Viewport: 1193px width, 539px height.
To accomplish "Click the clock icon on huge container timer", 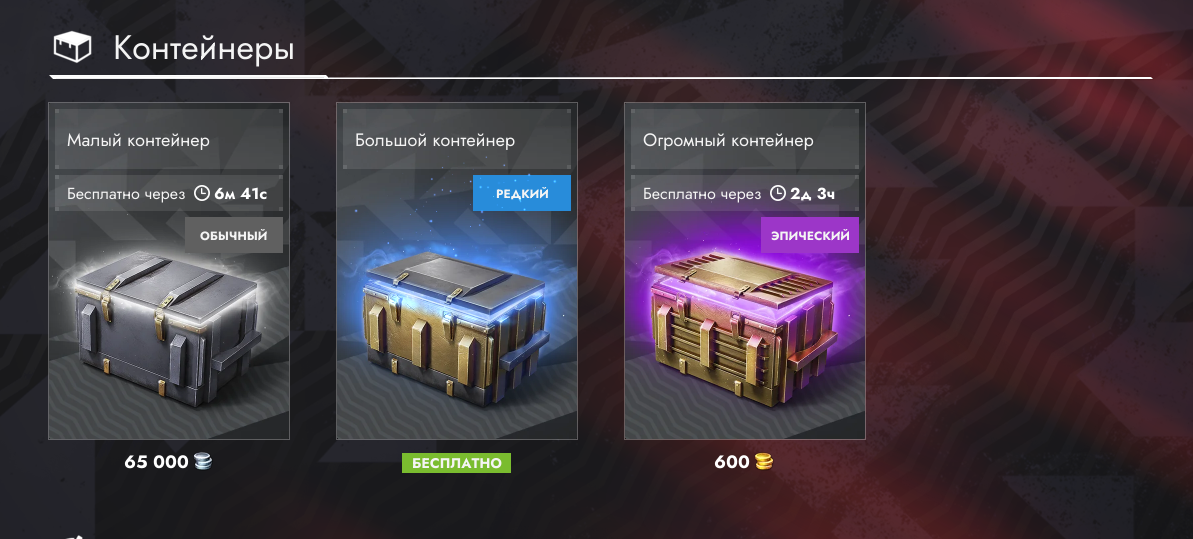I will [778, 193].
